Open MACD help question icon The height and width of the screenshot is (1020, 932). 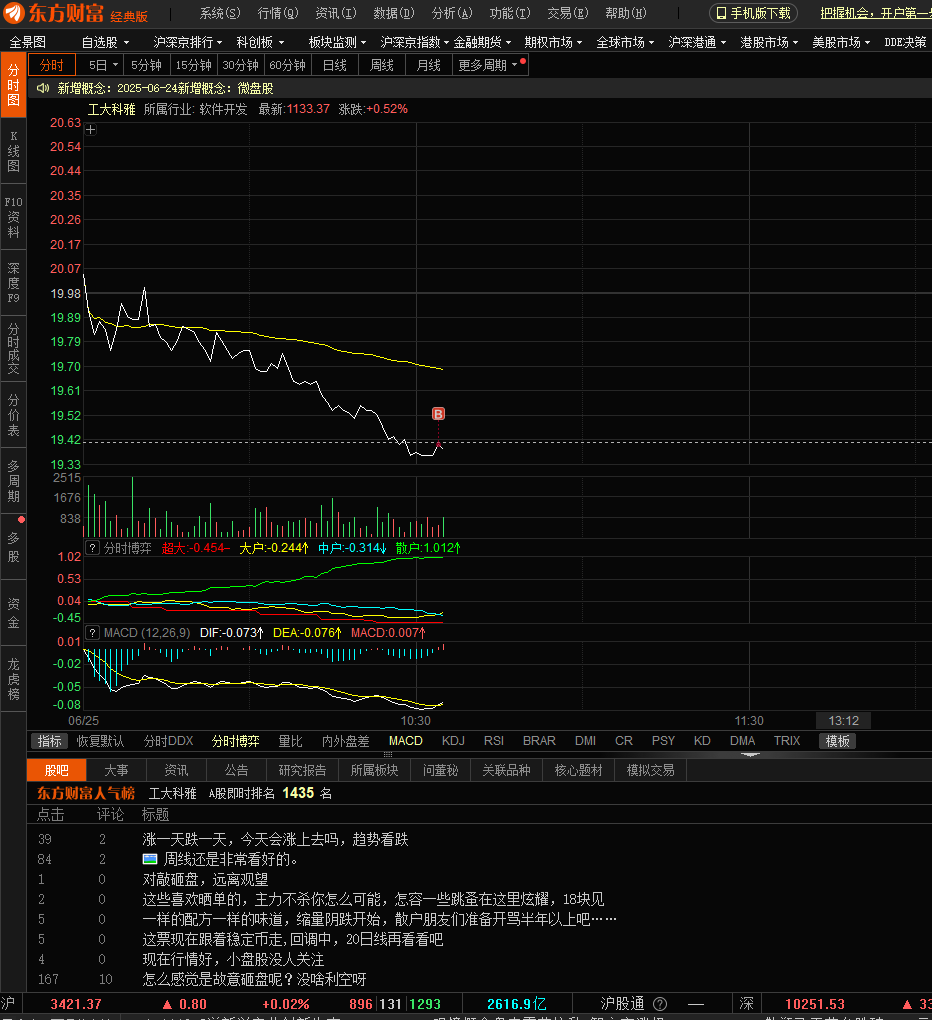coord(93,632)
